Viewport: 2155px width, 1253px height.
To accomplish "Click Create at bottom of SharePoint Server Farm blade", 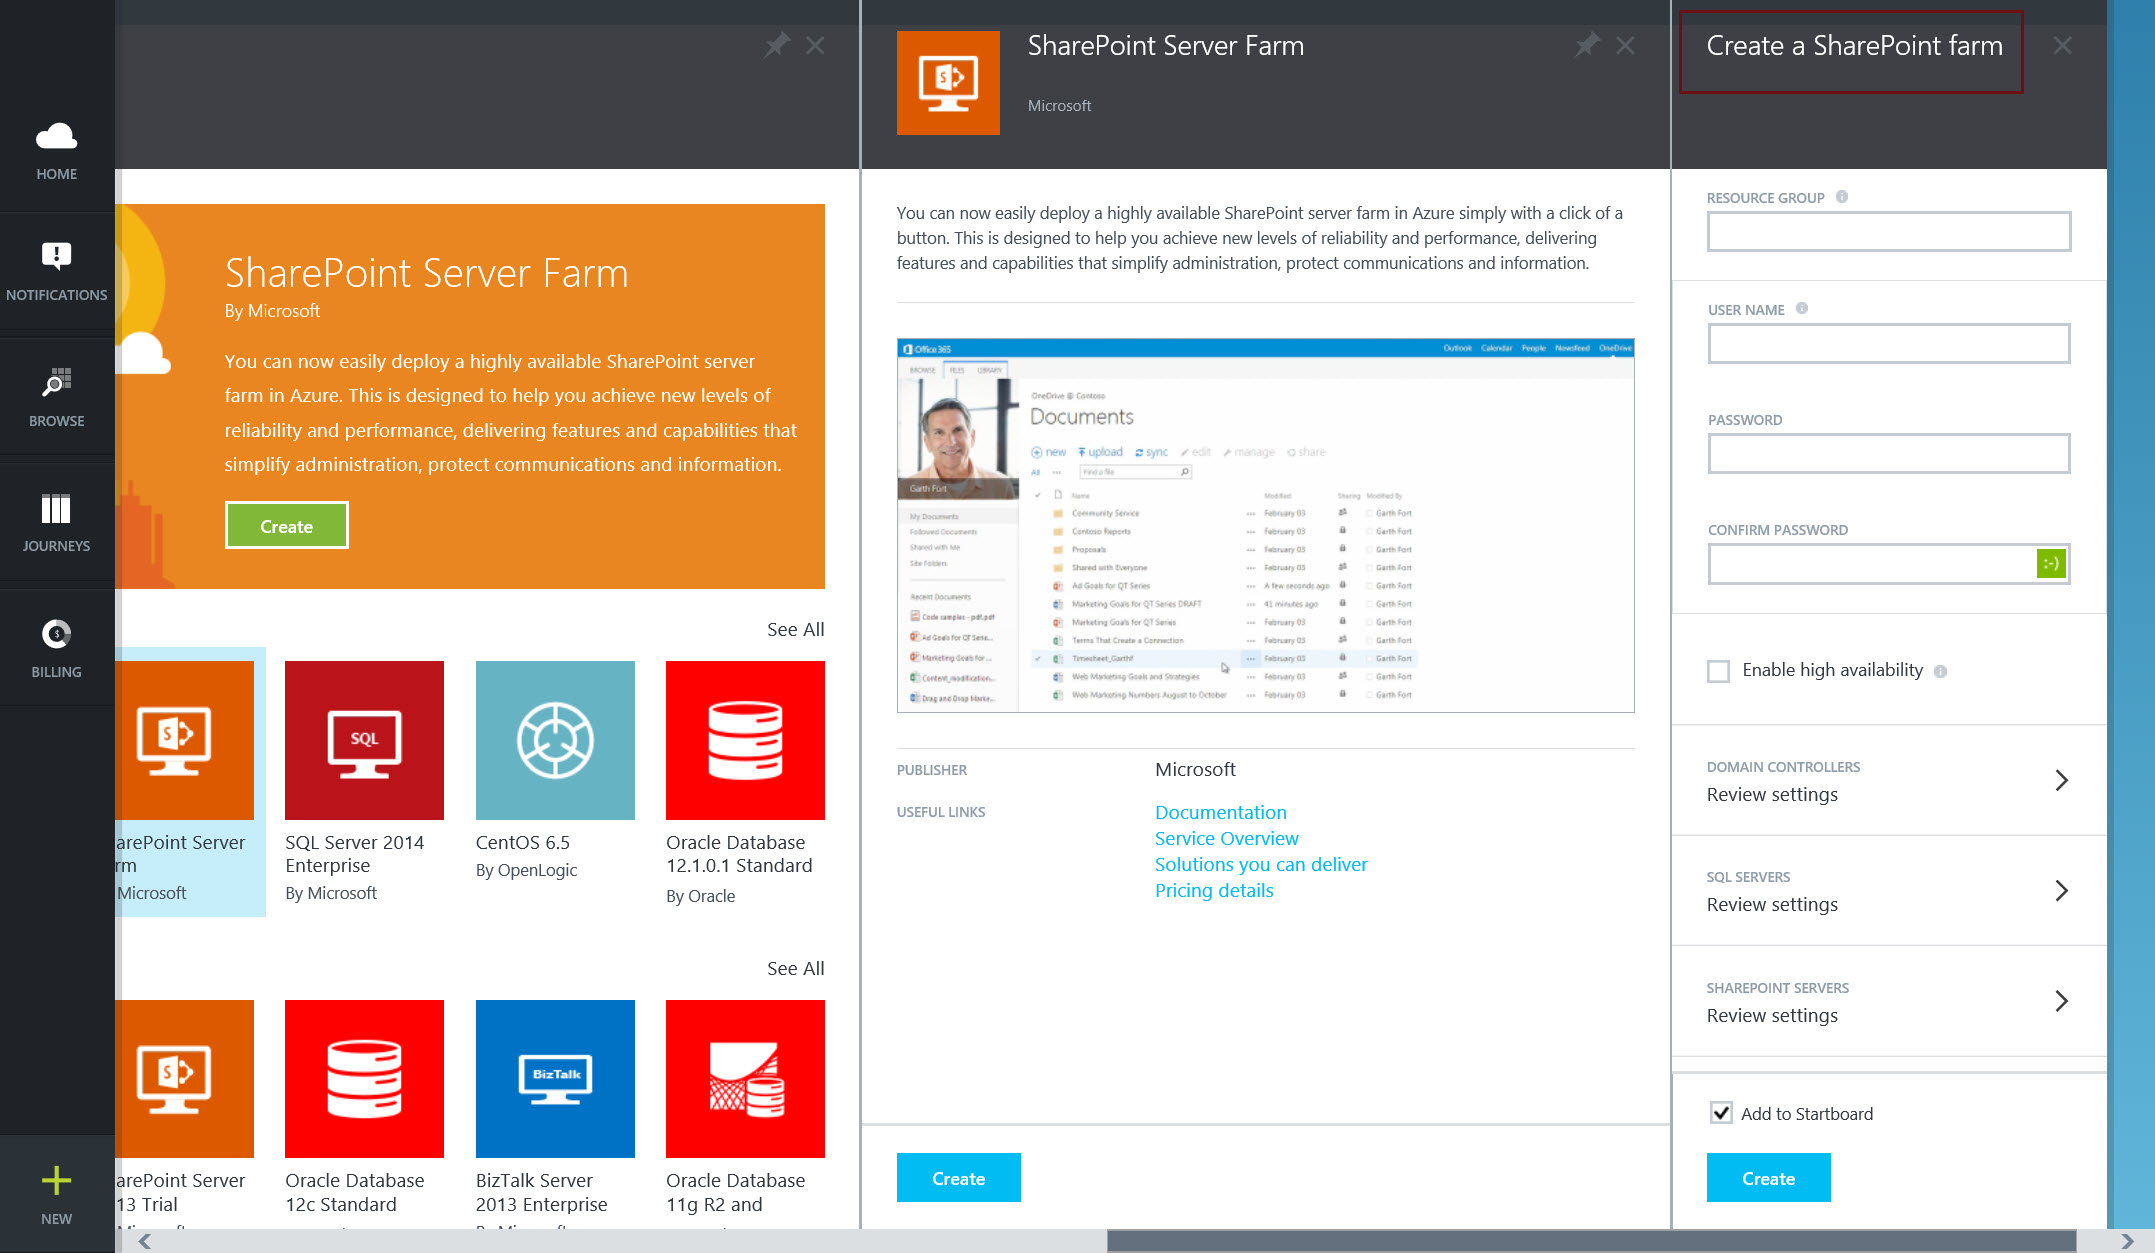I will point(958,1178).
